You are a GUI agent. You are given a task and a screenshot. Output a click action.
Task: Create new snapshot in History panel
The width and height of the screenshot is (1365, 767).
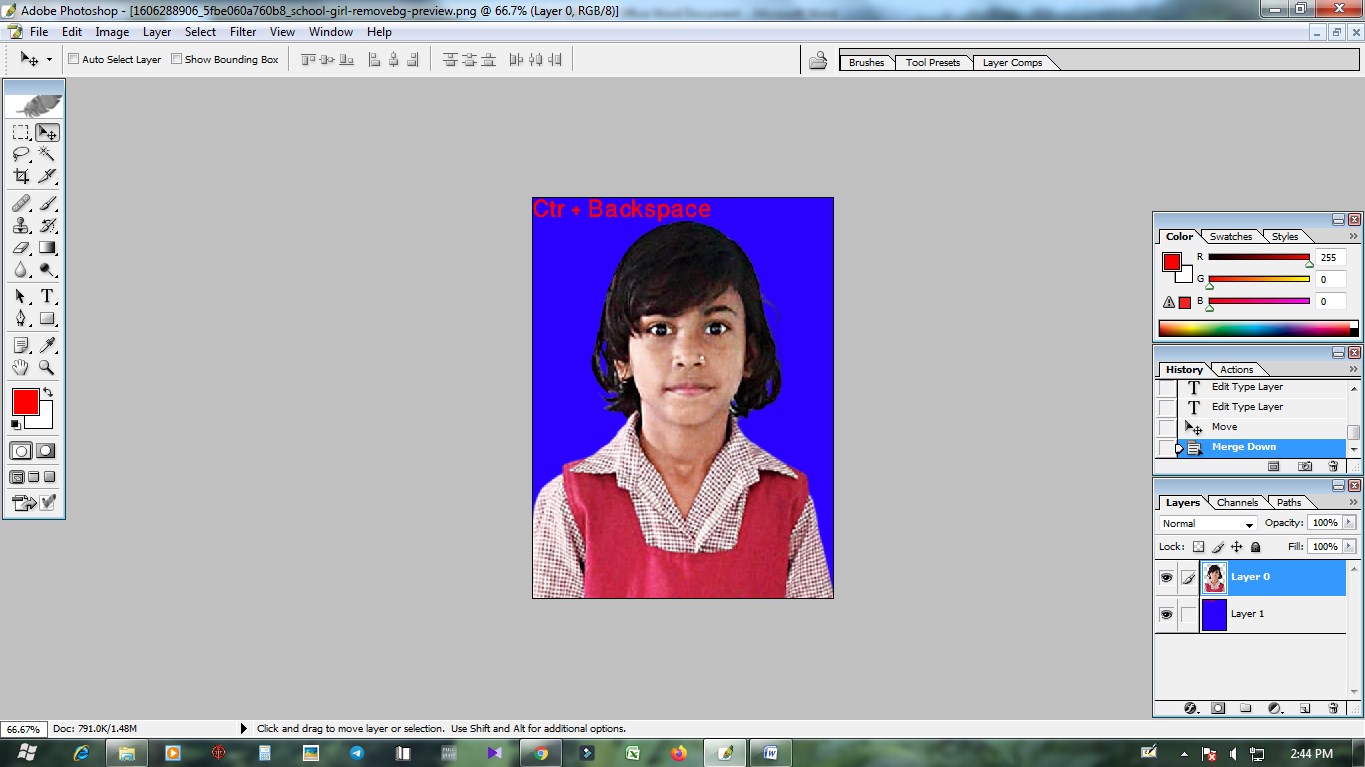click(x=1305, y=466)
